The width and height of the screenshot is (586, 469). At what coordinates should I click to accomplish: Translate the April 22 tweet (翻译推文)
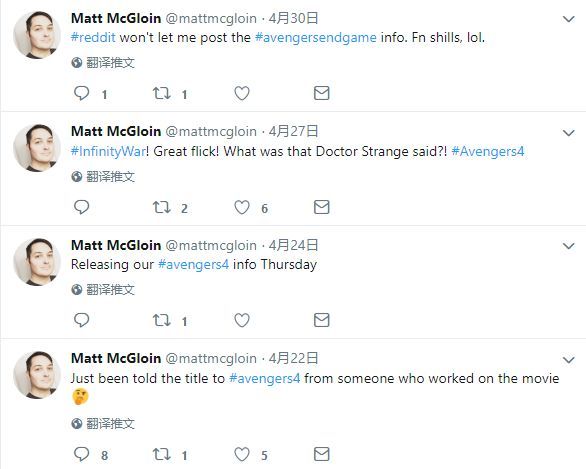point(103,423)
